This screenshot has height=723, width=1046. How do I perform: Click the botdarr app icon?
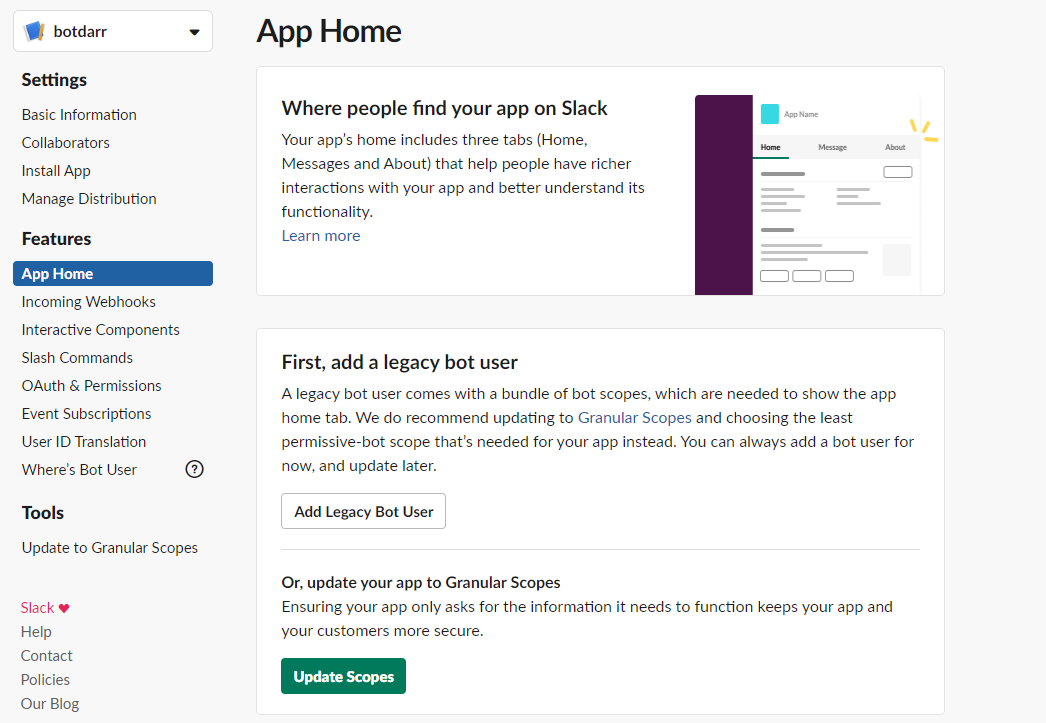34,31
